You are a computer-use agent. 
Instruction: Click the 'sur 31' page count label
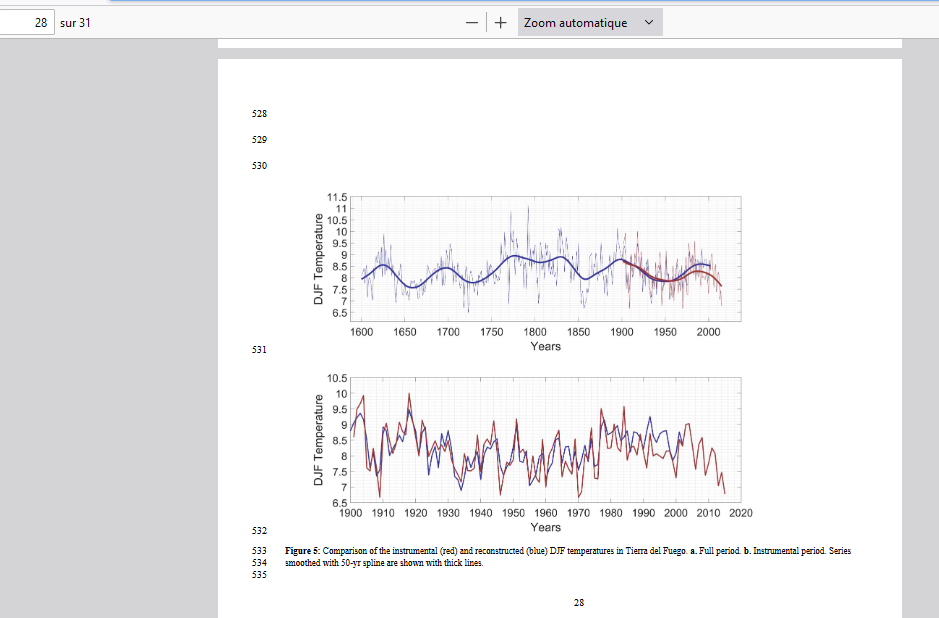tap(75, 22)
